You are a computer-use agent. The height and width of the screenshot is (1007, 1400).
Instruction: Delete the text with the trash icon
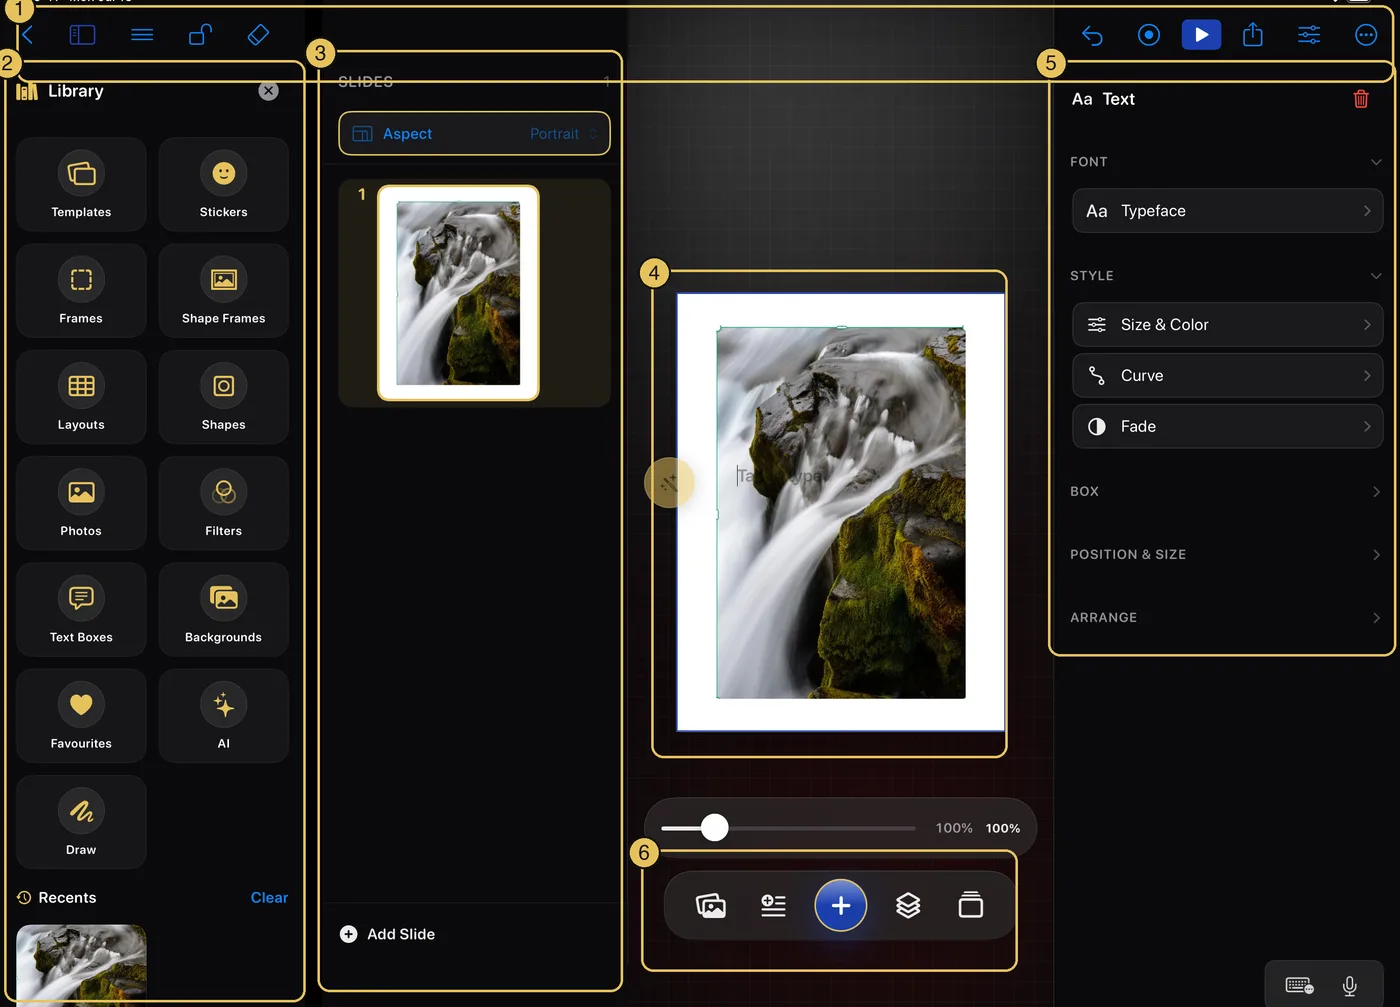pos(1361,99)
